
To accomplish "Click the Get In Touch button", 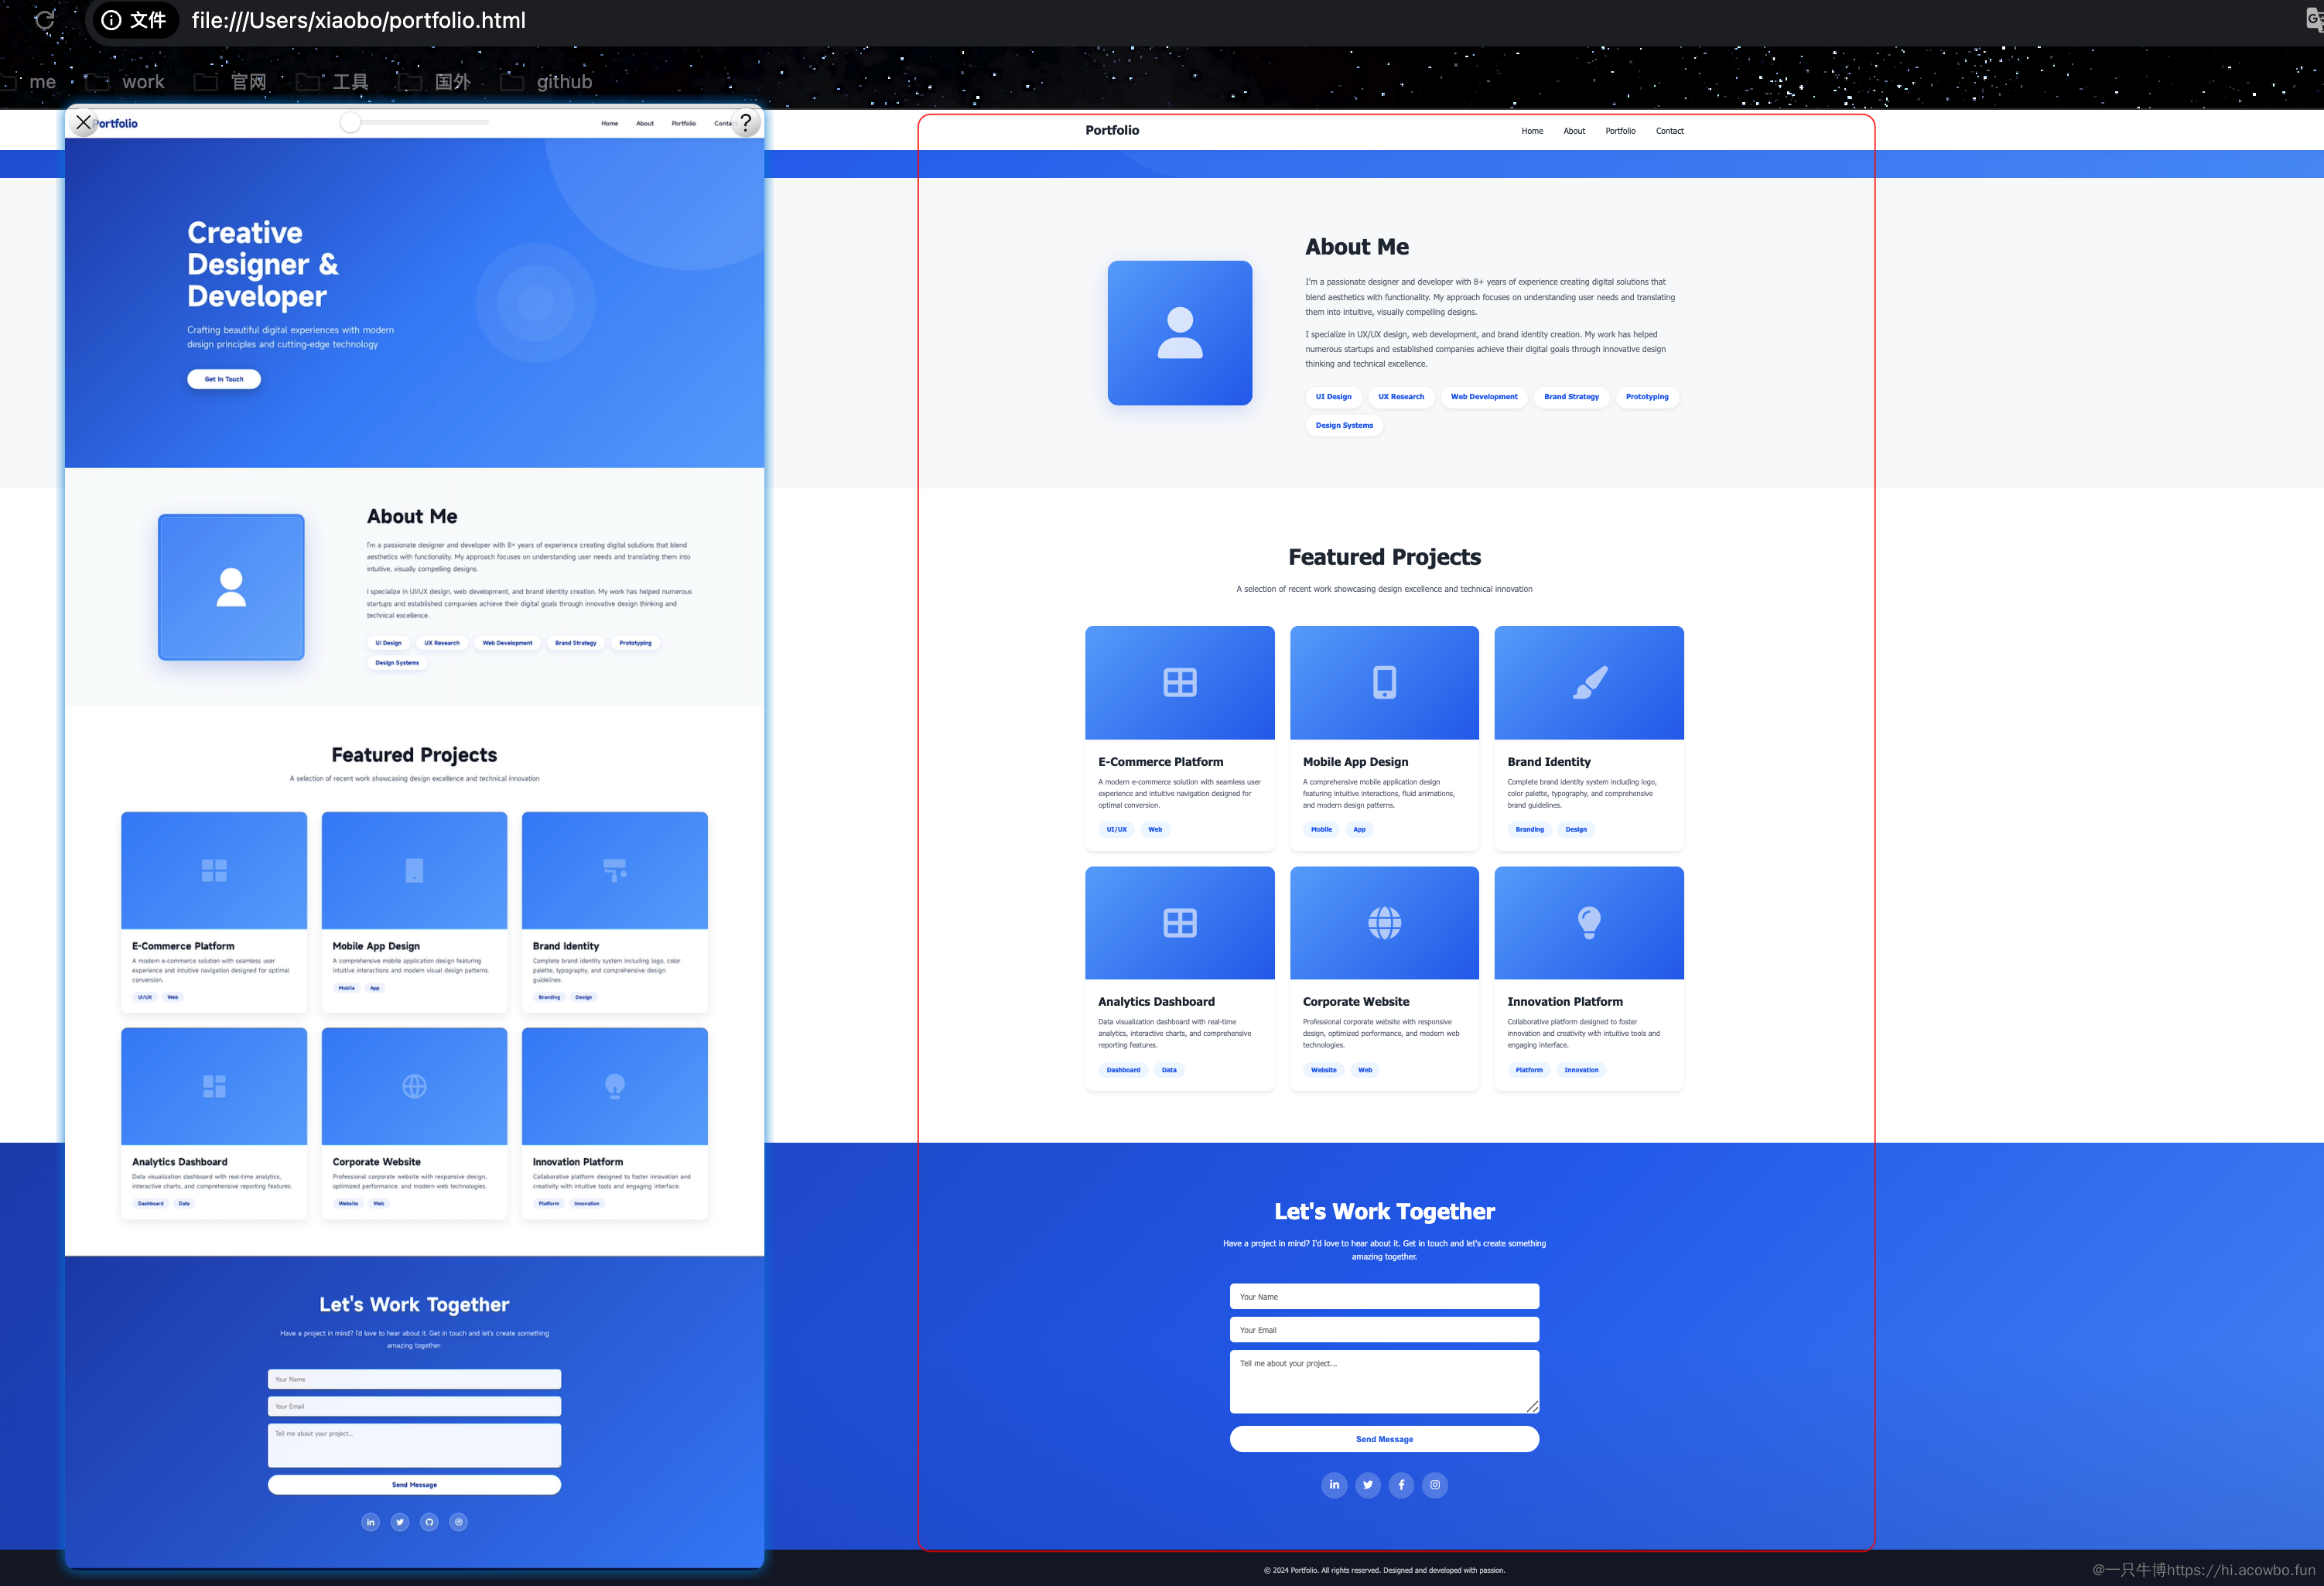I will [x=224, y=379].
